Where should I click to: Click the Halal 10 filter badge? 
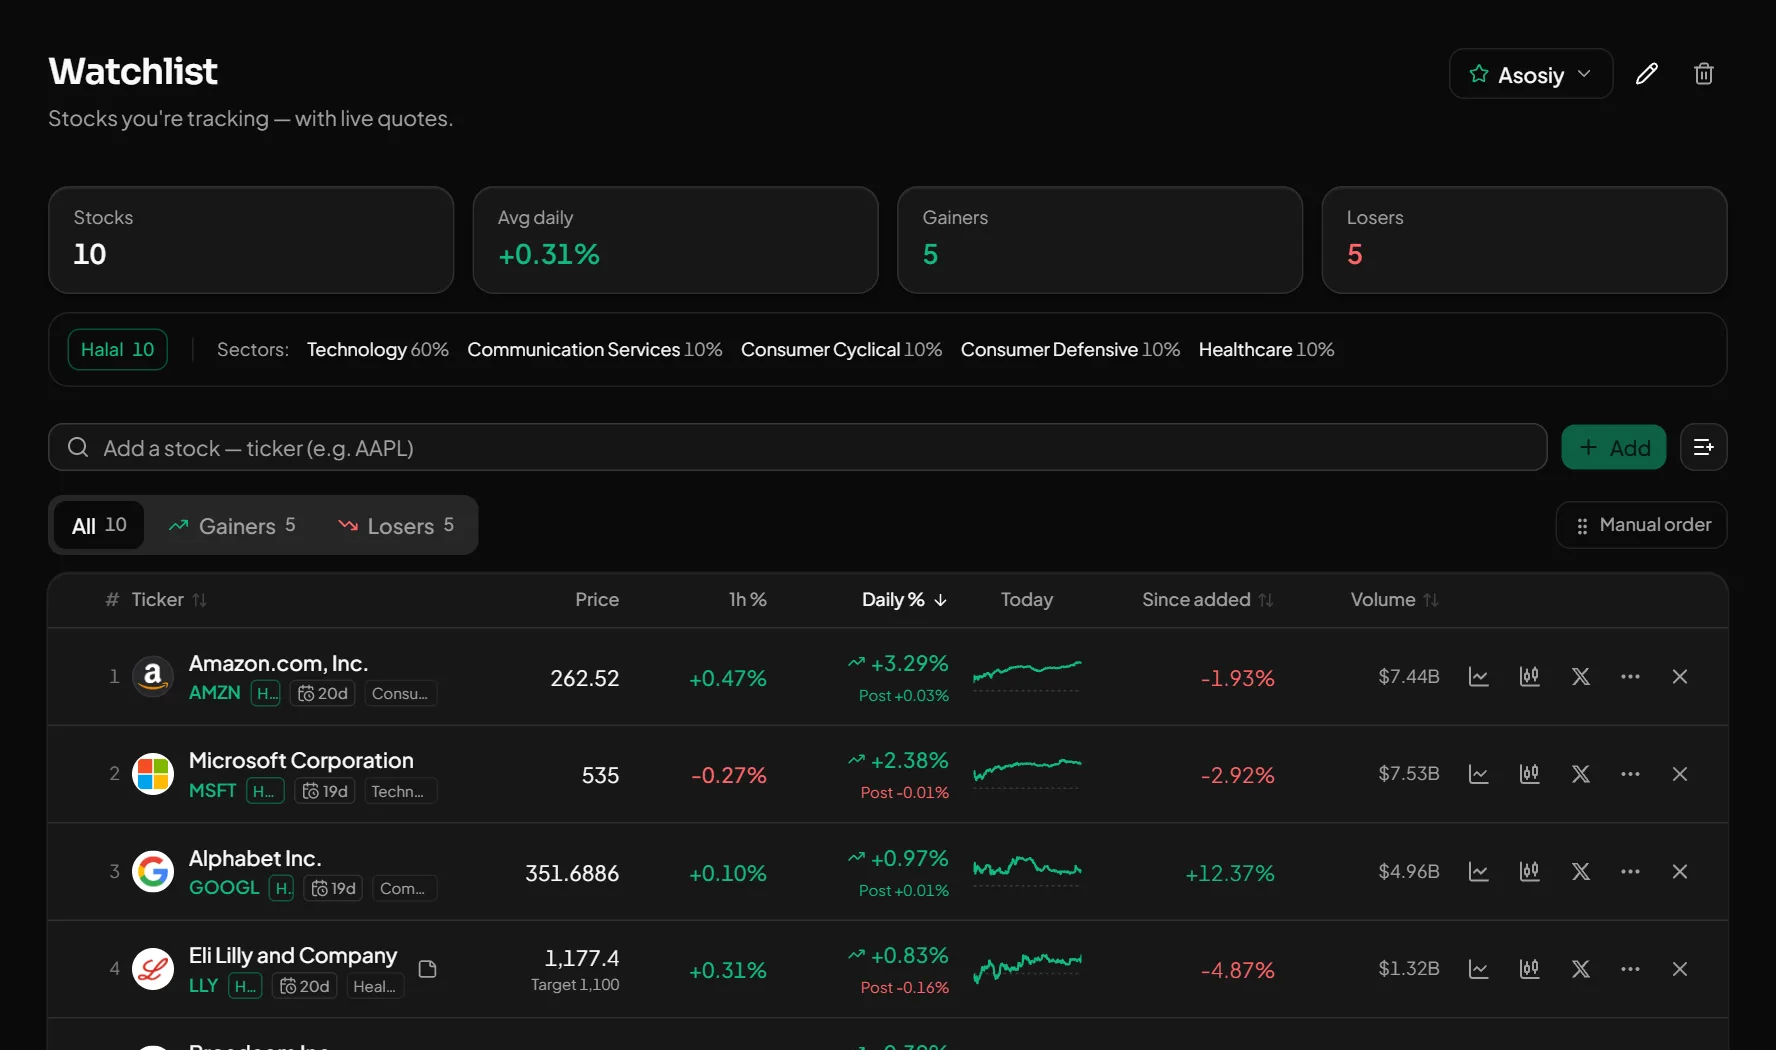coord(117,350)
